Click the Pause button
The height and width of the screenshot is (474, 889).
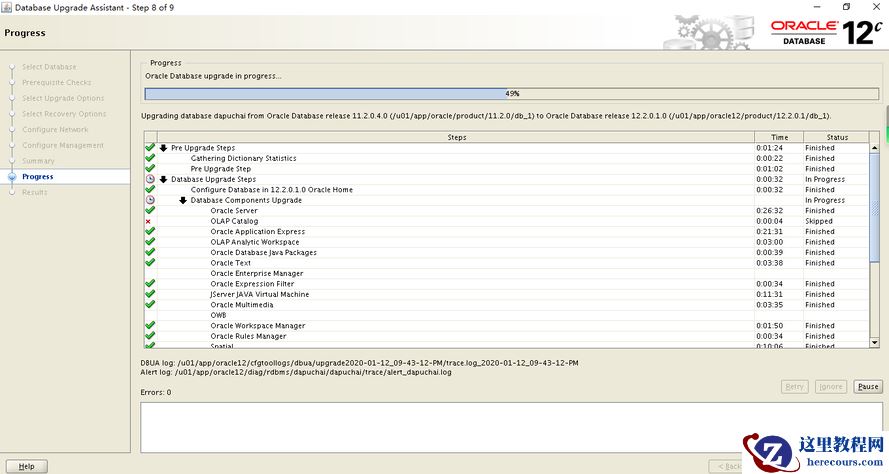[868, 387]
